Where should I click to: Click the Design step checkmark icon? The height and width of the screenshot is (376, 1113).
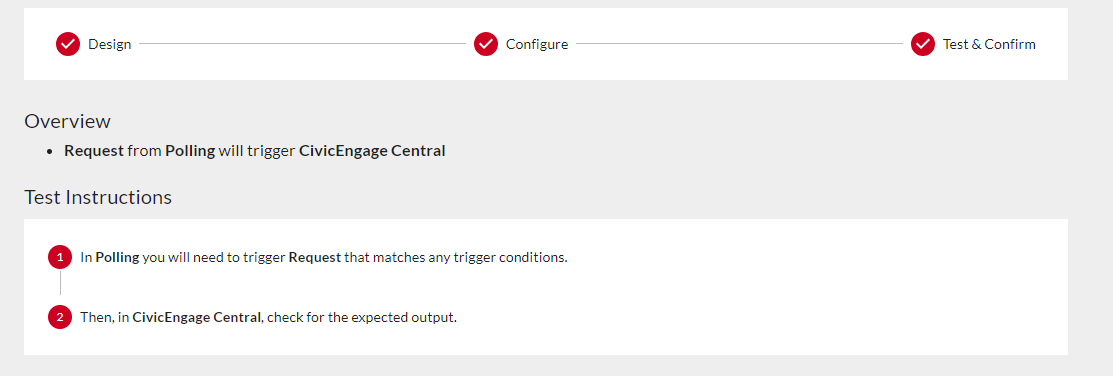click(x=67, y=44)
